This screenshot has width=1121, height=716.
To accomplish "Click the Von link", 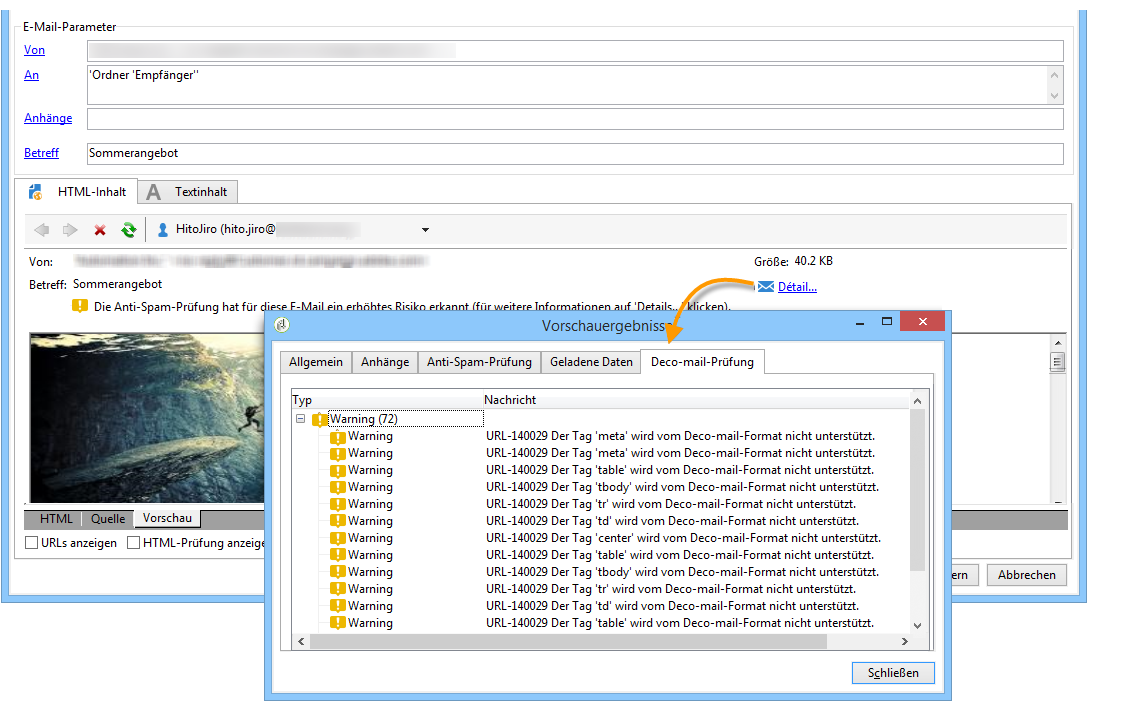I will (34, 50).
